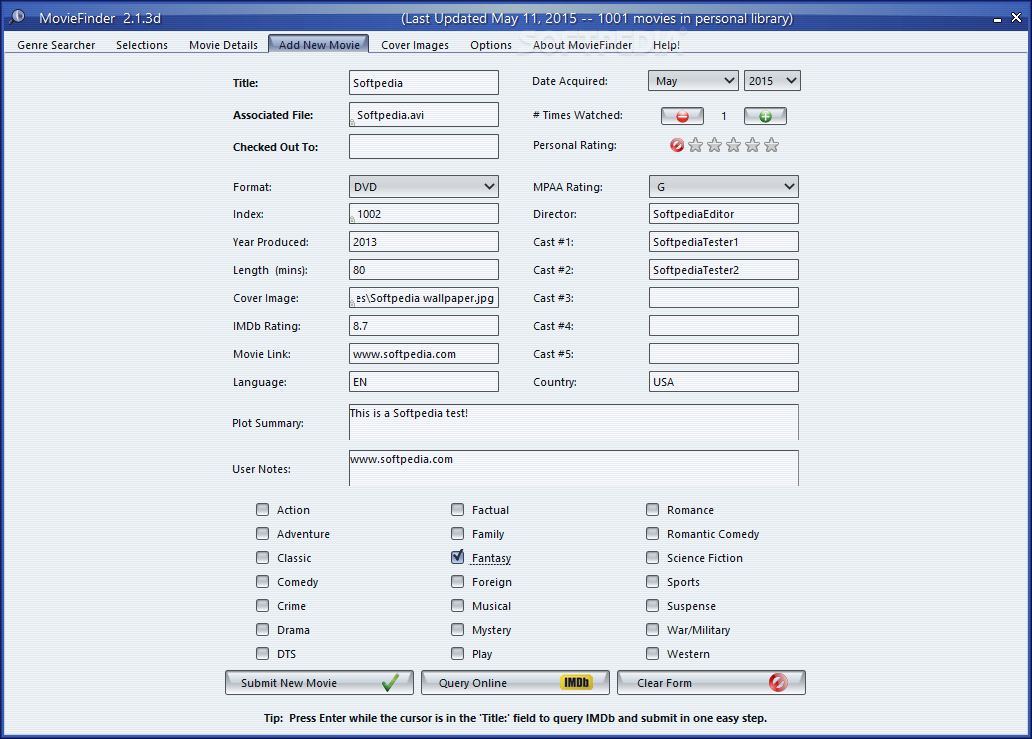
Task: Open the Cover Images tab
Action: [x=415, y=45]
